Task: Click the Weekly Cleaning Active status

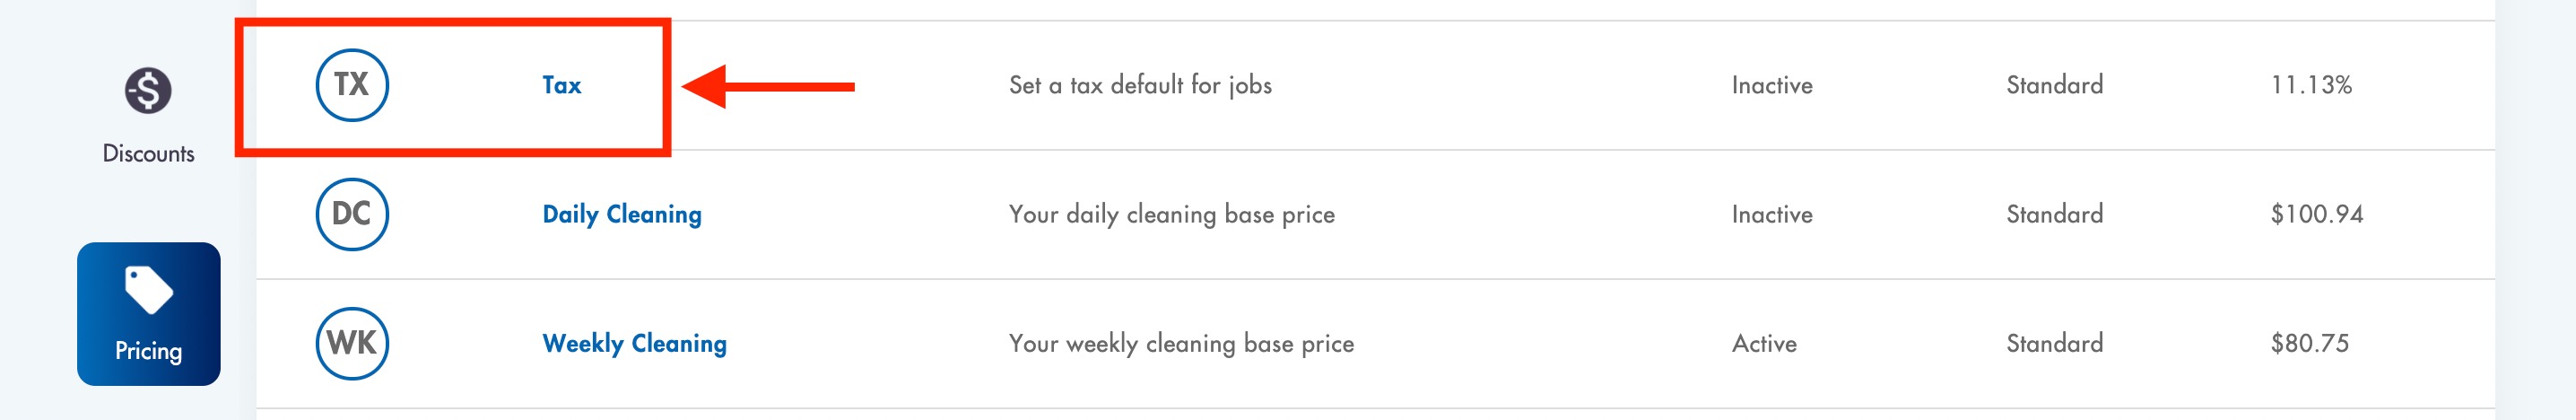Action: (x=1764, y=343)
